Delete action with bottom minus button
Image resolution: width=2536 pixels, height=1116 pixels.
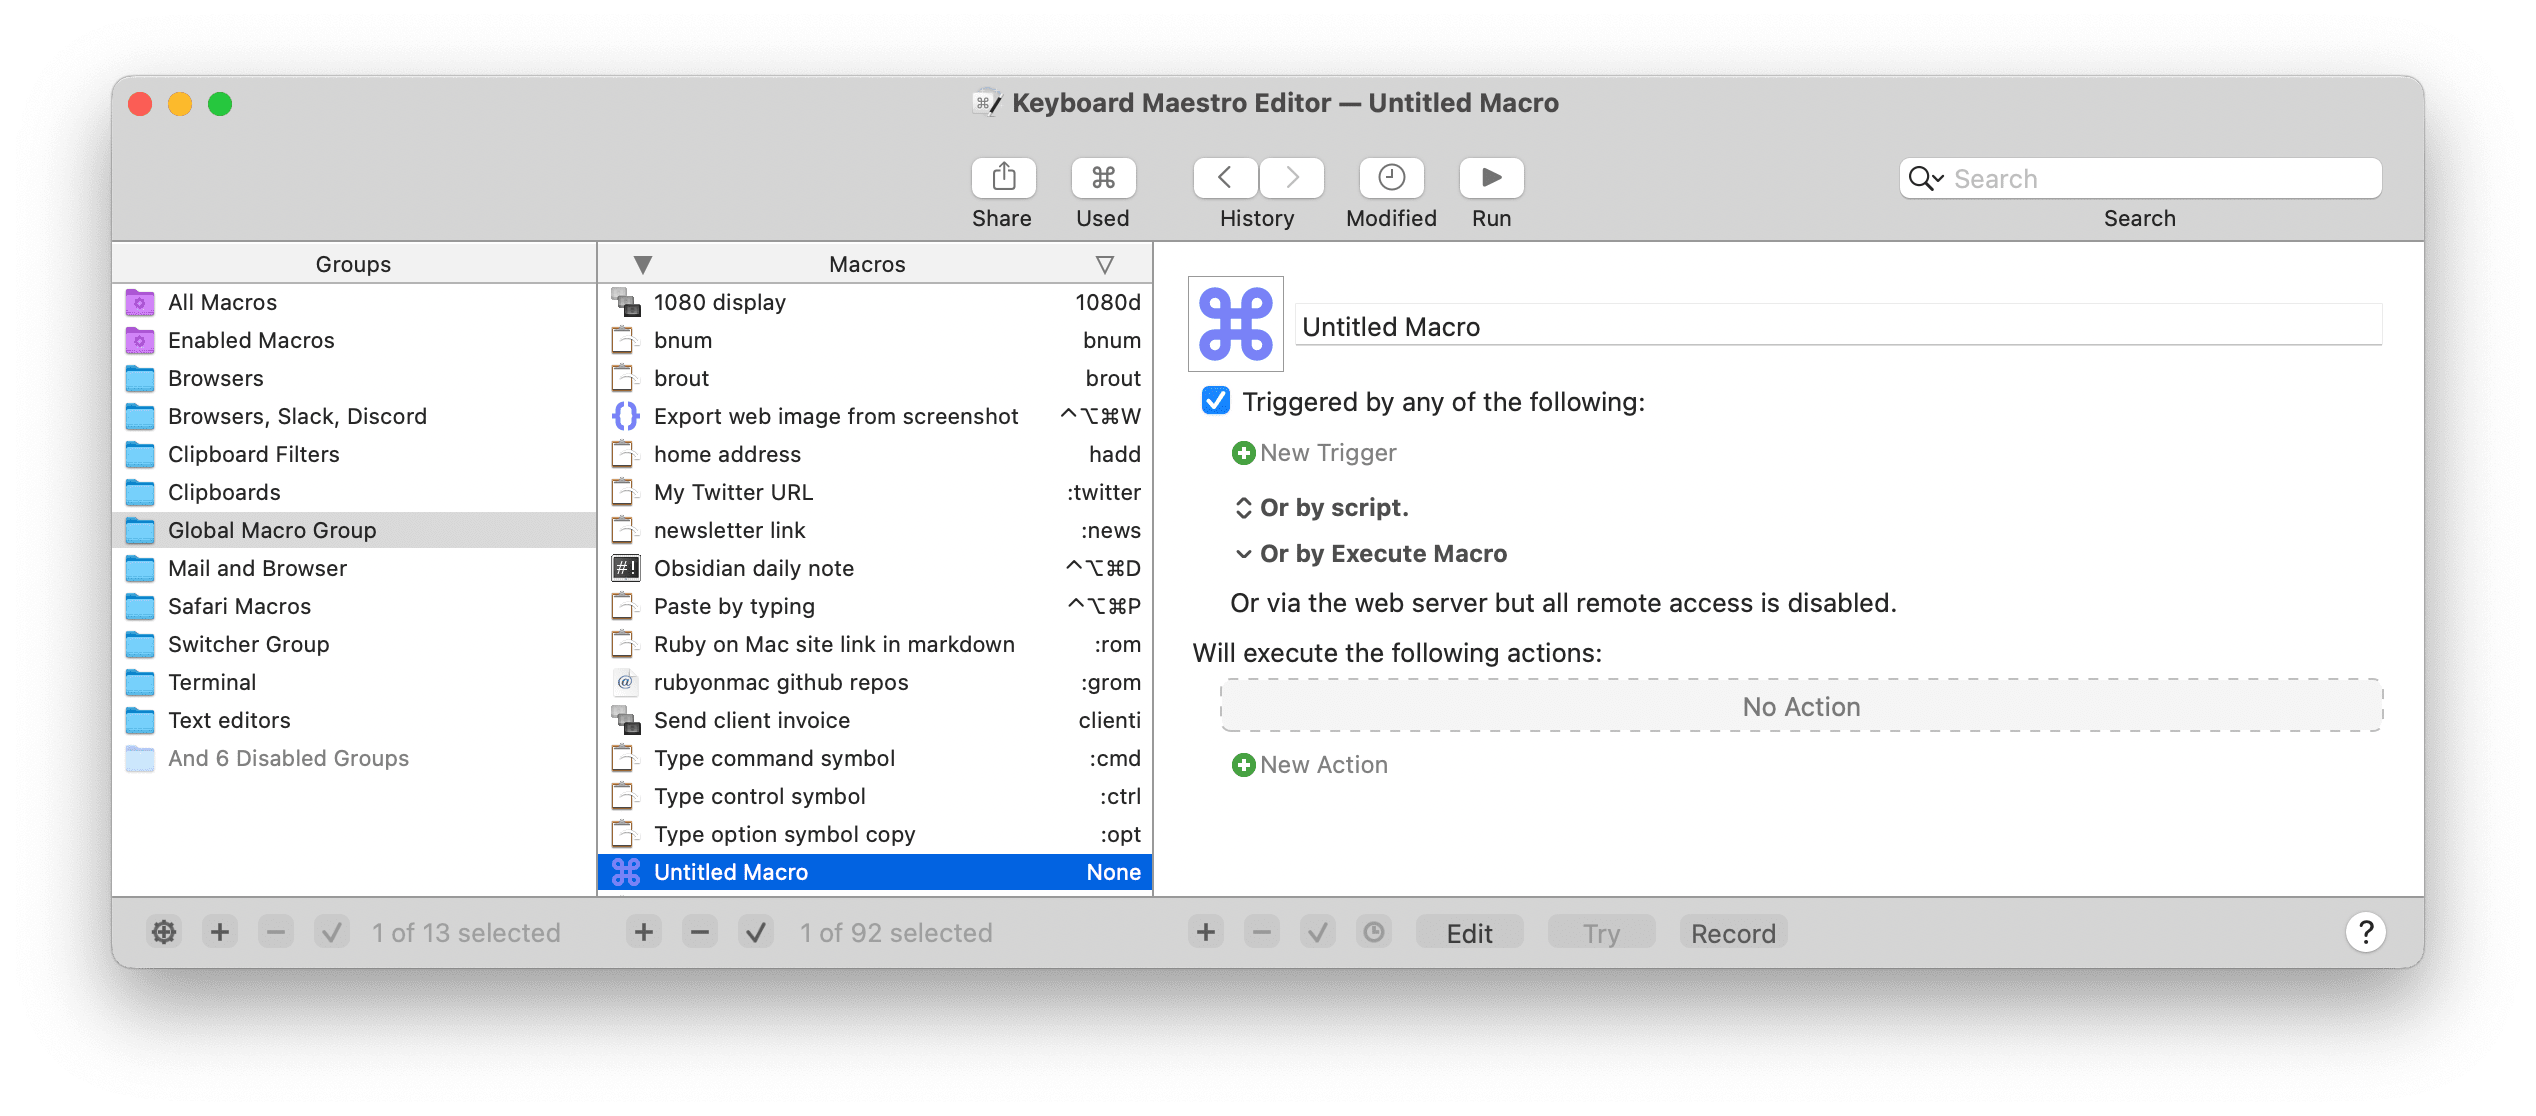[x=1262, y=932]
